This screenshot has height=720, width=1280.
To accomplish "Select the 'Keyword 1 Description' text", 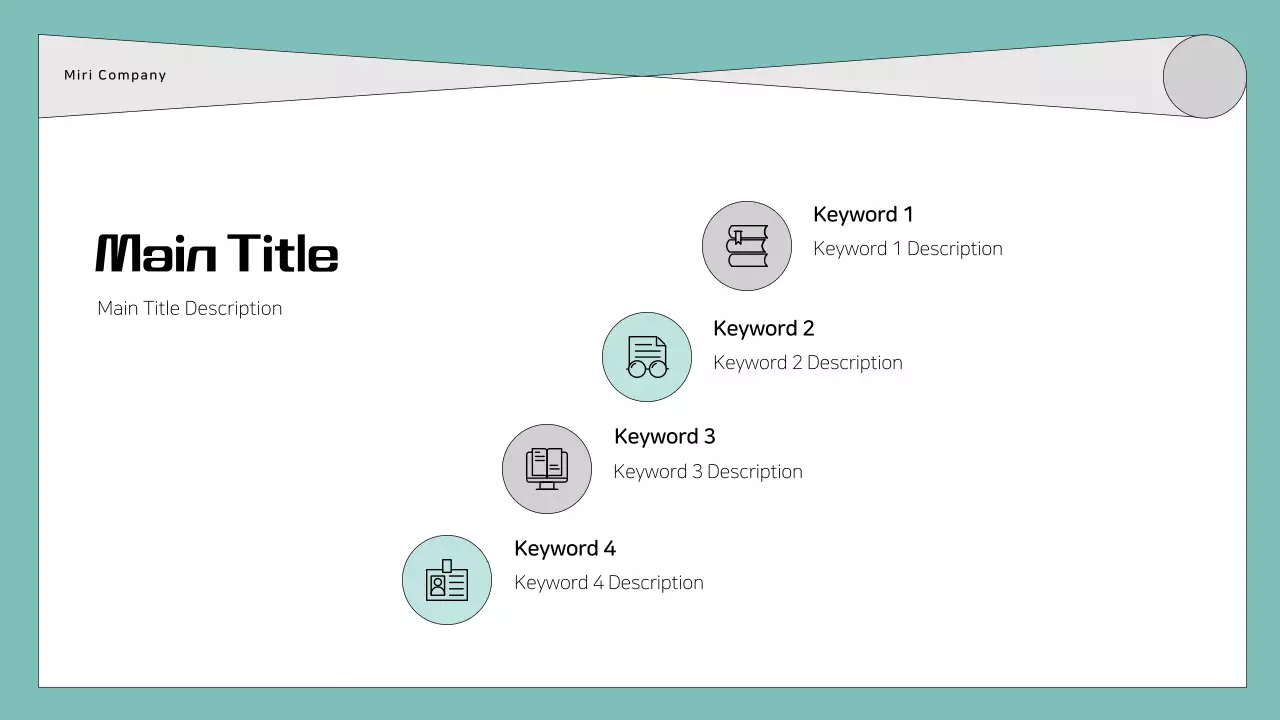I will click(907, 248).
